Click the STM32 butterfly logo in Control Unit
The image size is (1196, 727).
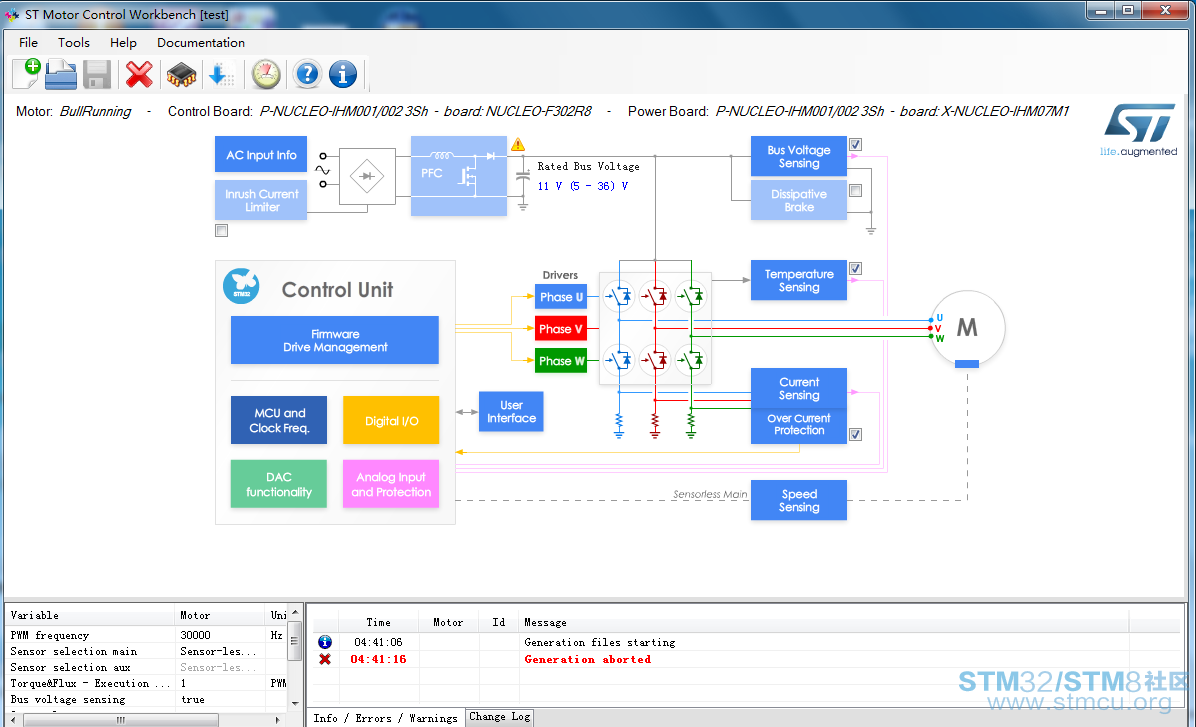click(241, 286)
